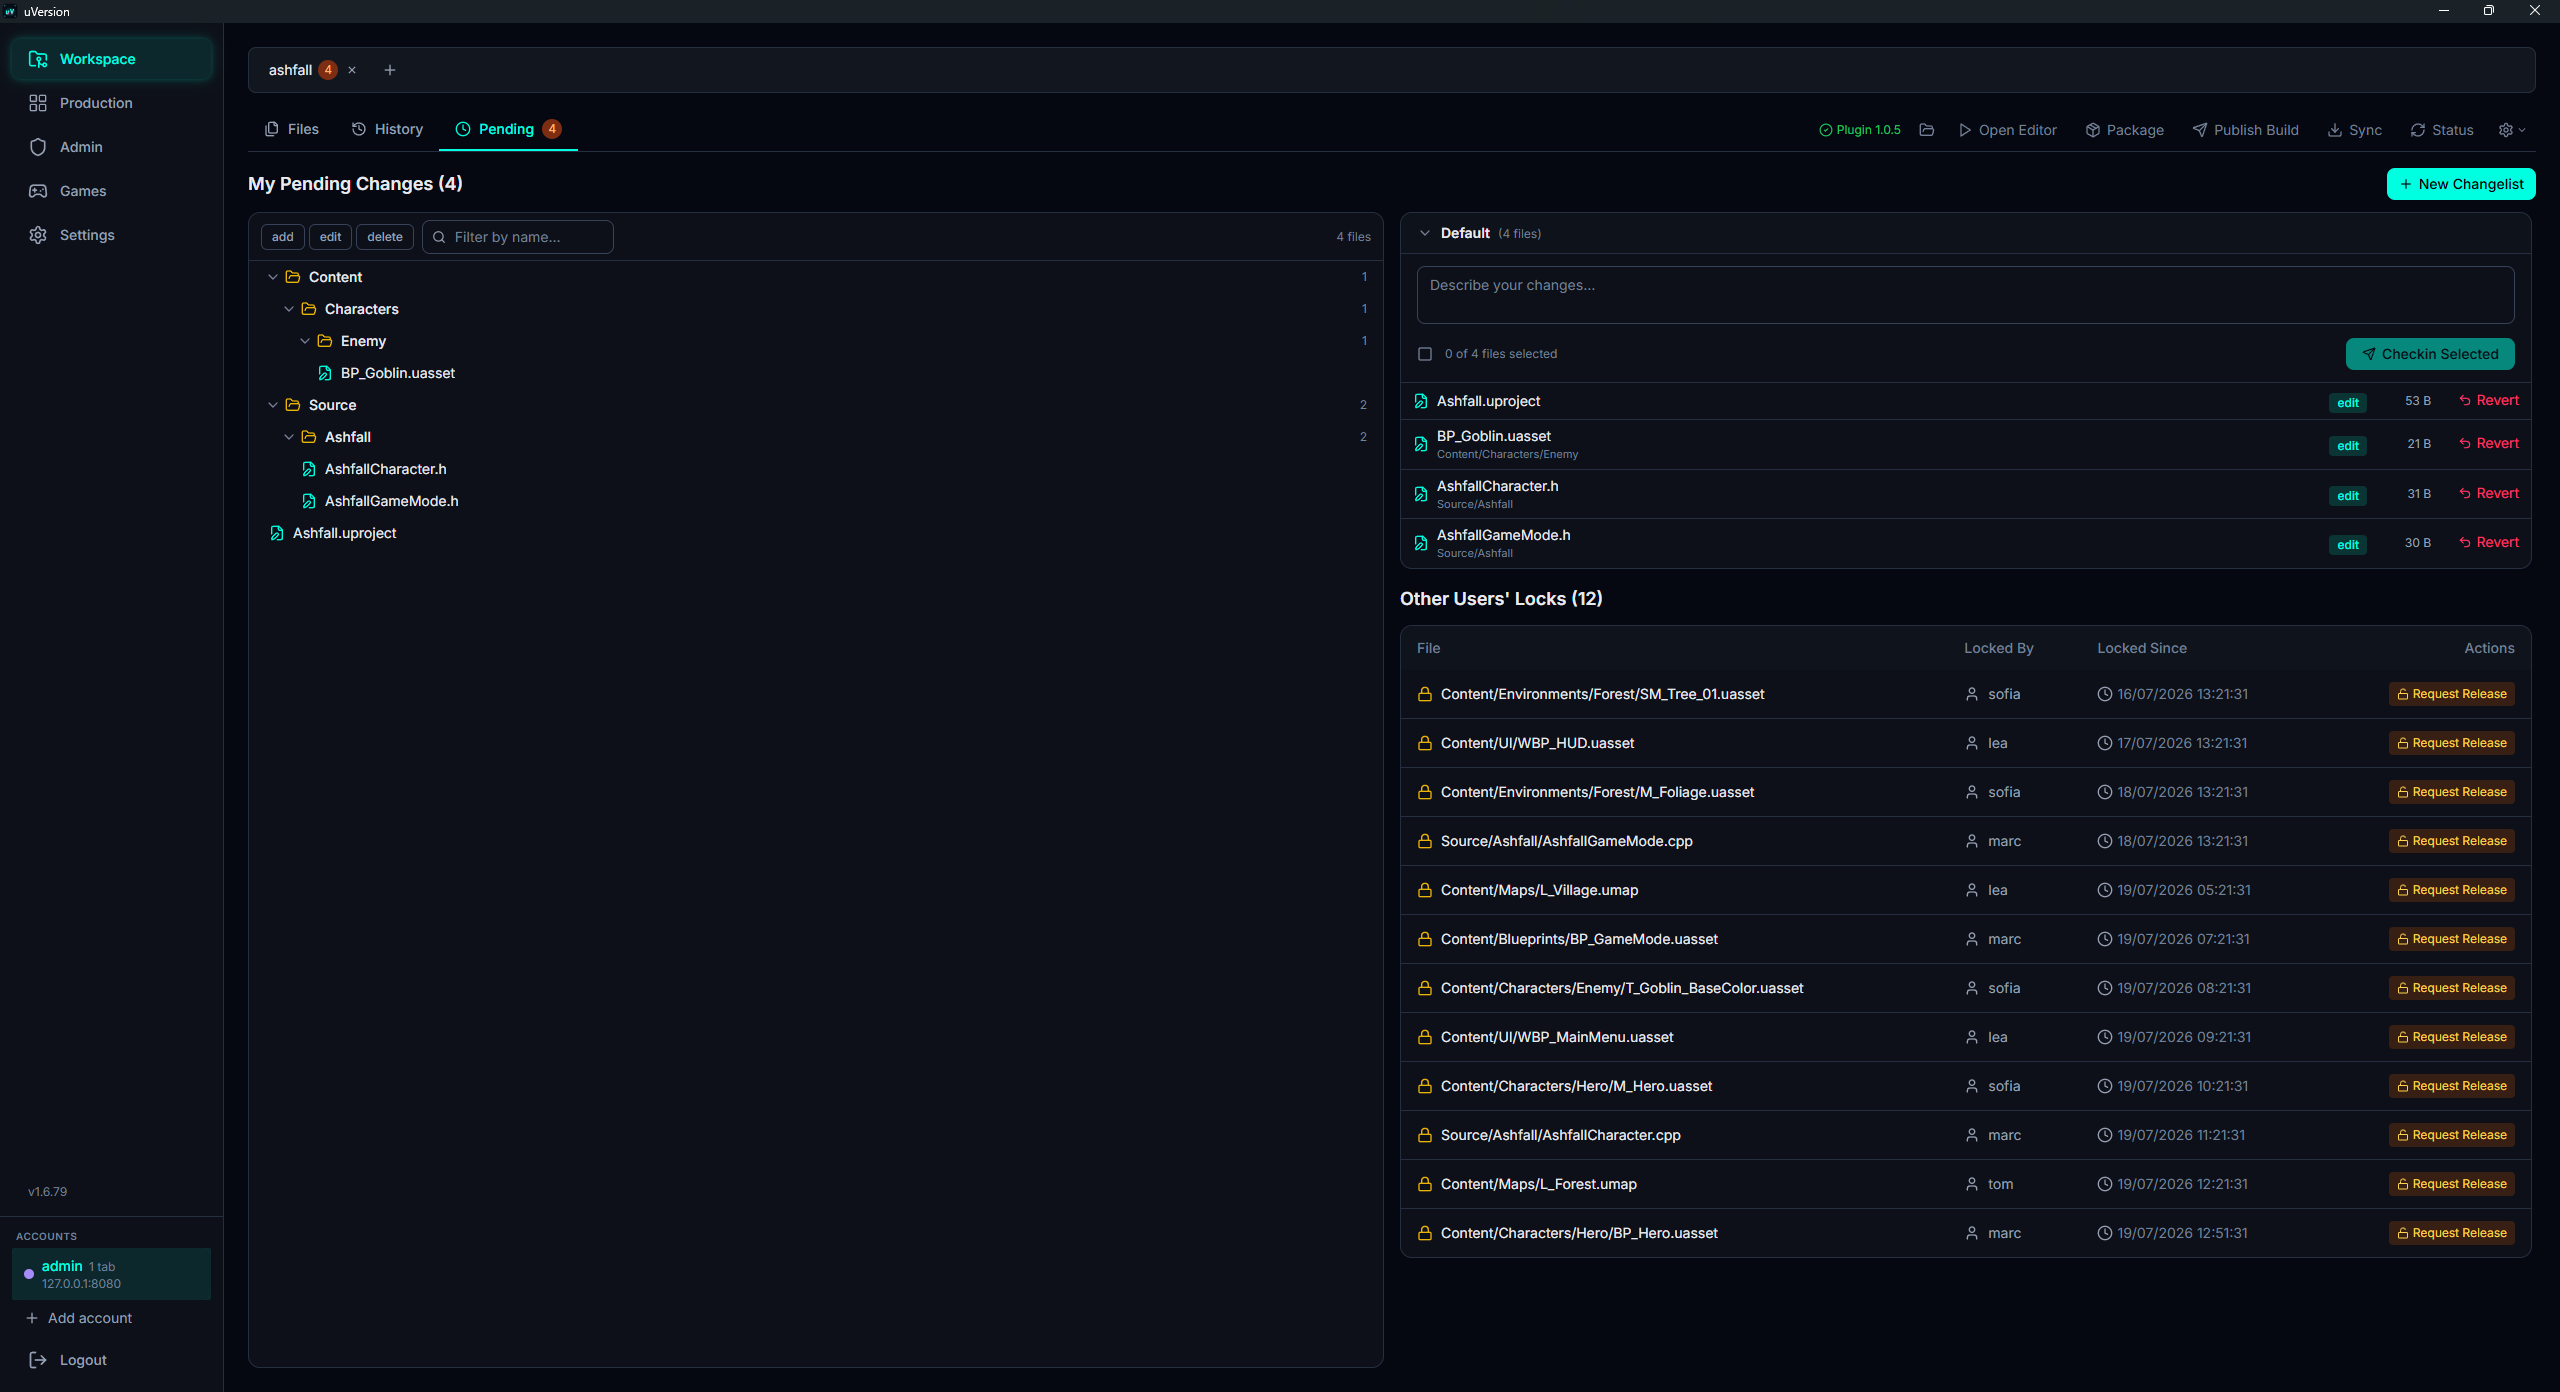The height and width of the screenshot is (1392, 2560).
Task: Click the Add account plus icon
Action: point(32,1318)
